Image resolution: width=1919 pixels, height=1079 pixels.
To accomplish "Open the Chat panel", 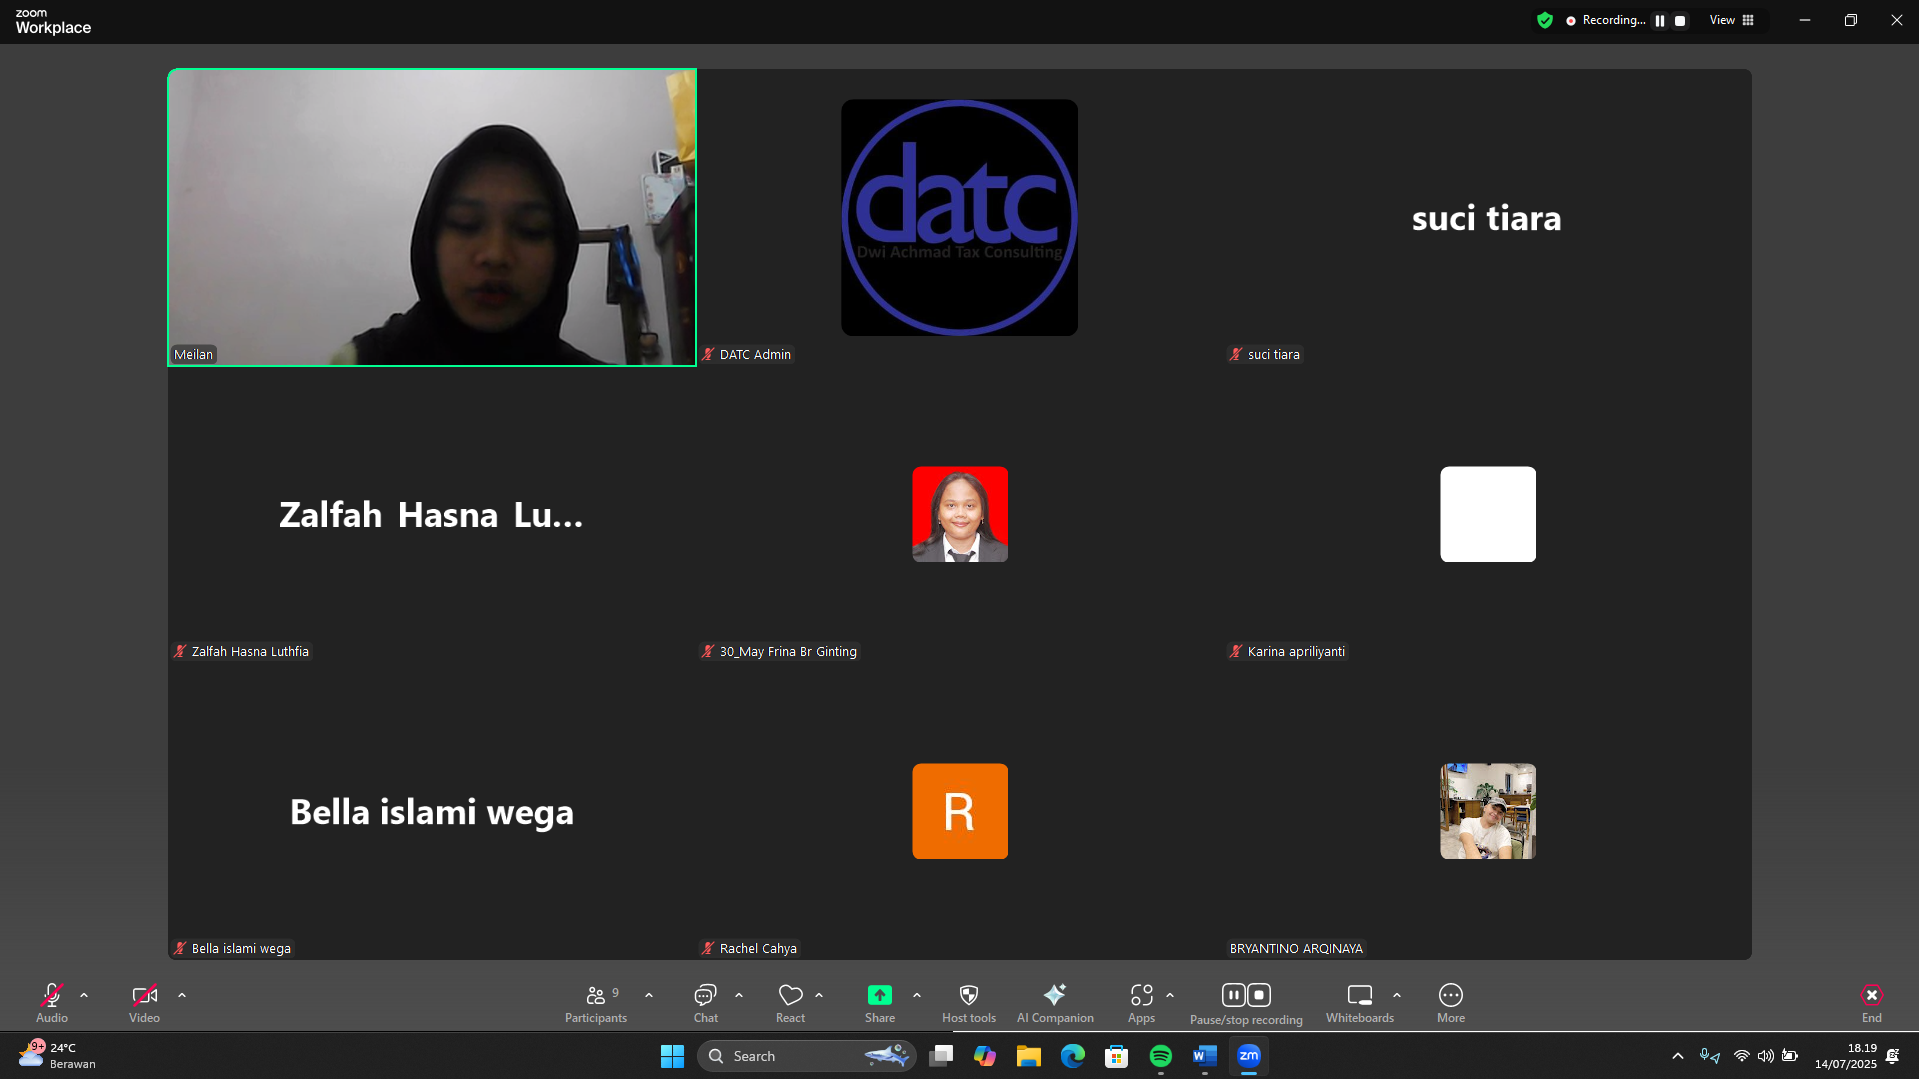I will pos(705,1002).
